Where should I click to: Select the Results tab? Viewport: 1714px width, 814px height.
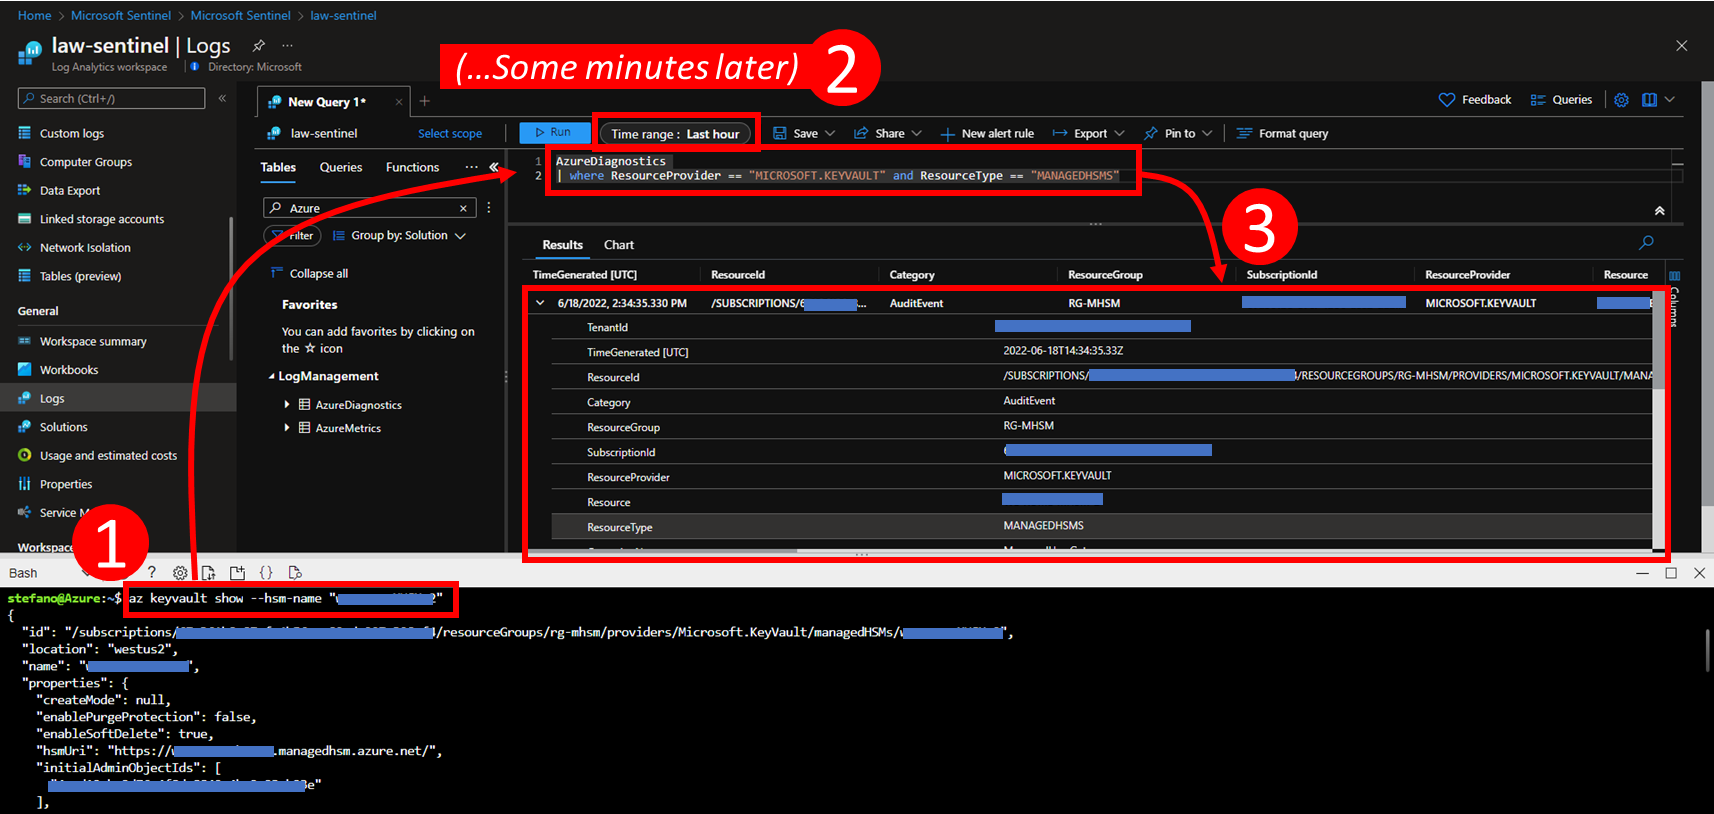pyautogui.click(x=562, y=245)
